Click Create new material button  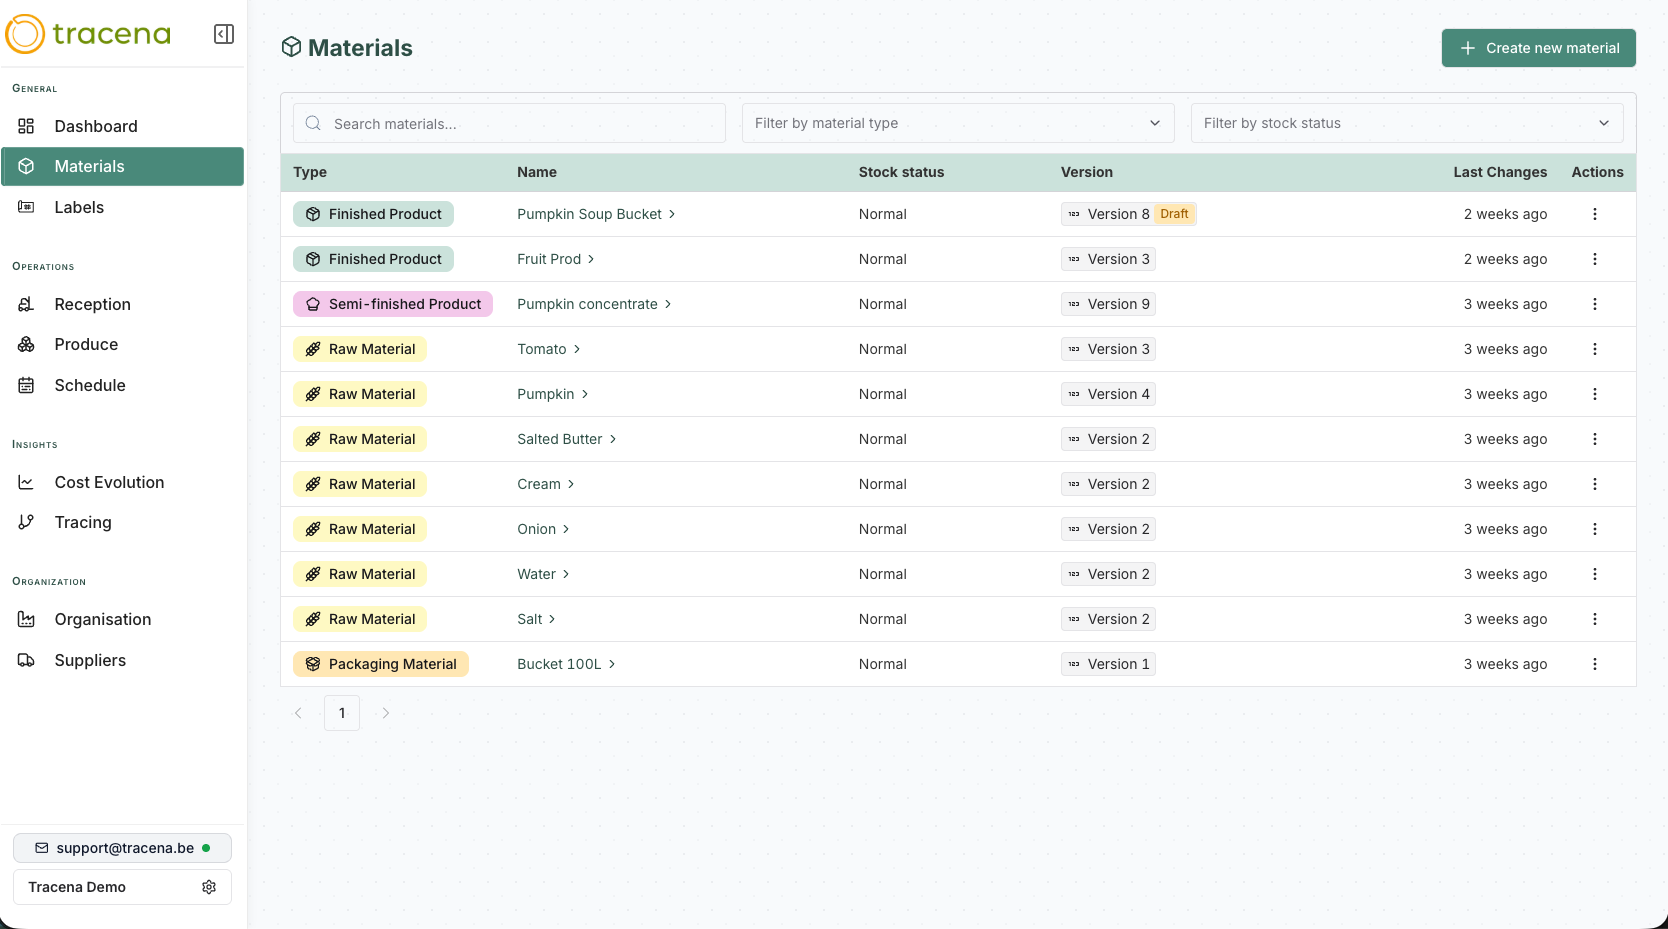tap(1538, 48)
